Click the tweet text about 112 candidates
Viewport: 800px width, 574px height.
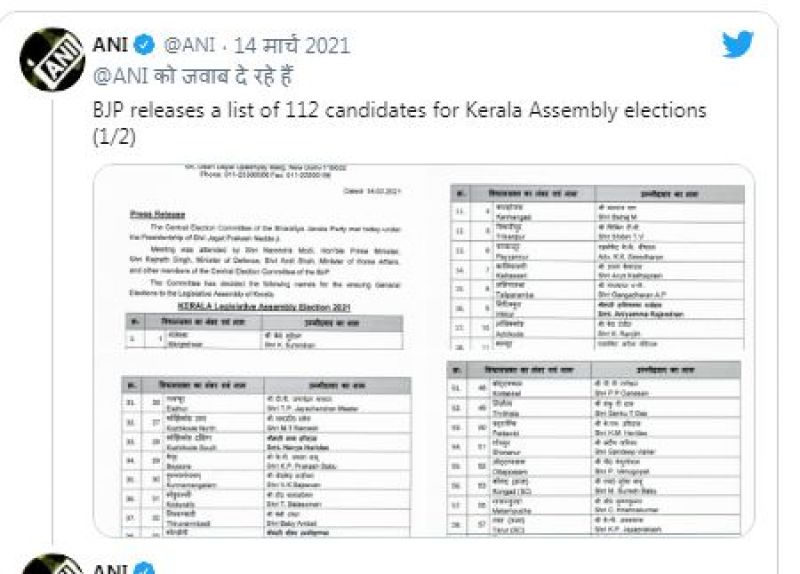coord(390,108)
